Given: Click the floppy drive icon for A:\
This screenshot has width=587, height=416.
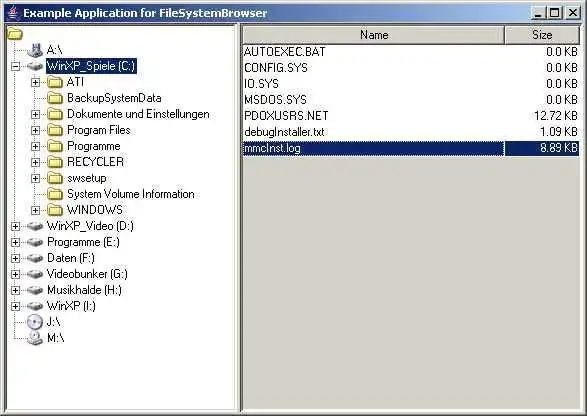Looking at the screenshot, I should point(35,50).
